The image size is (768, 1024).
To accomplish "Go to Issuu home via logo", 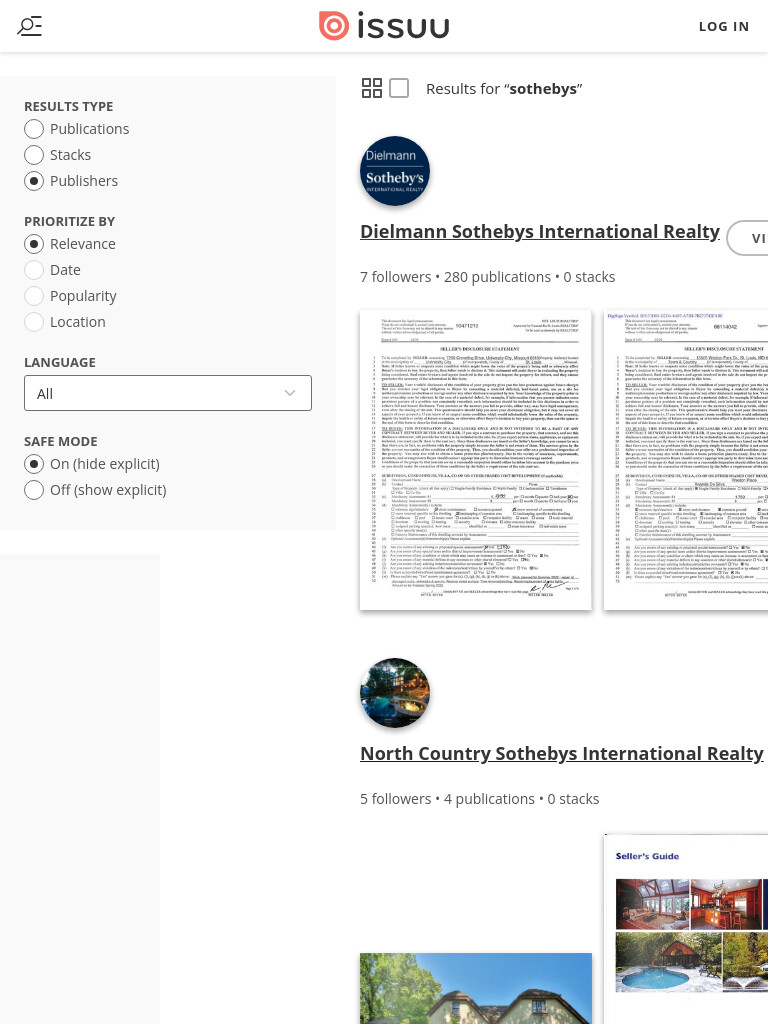I will coord(384,26).
